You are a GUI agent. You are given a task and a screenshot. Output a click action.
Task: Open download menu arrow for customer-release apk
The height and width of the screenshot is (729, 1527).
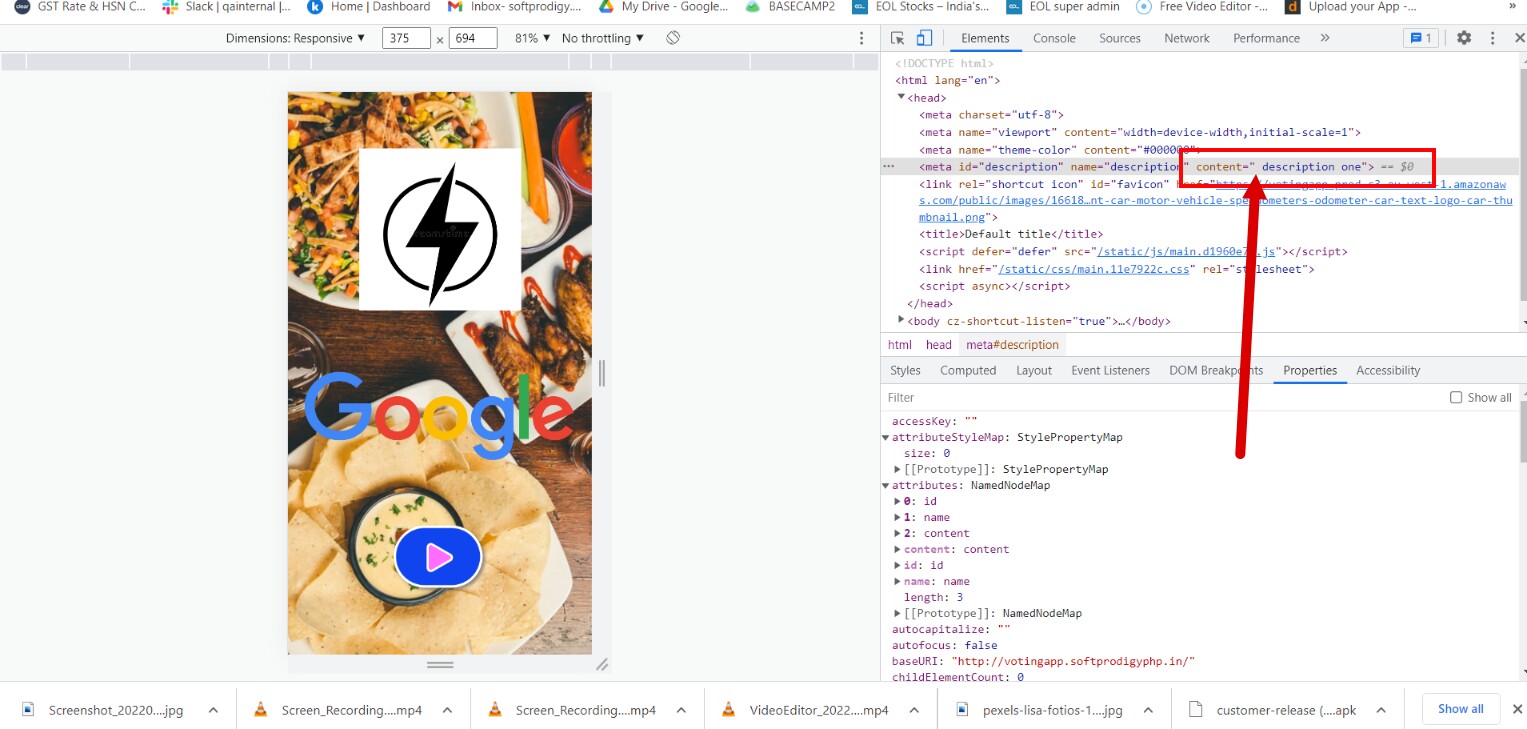[x=1382, y=710]
